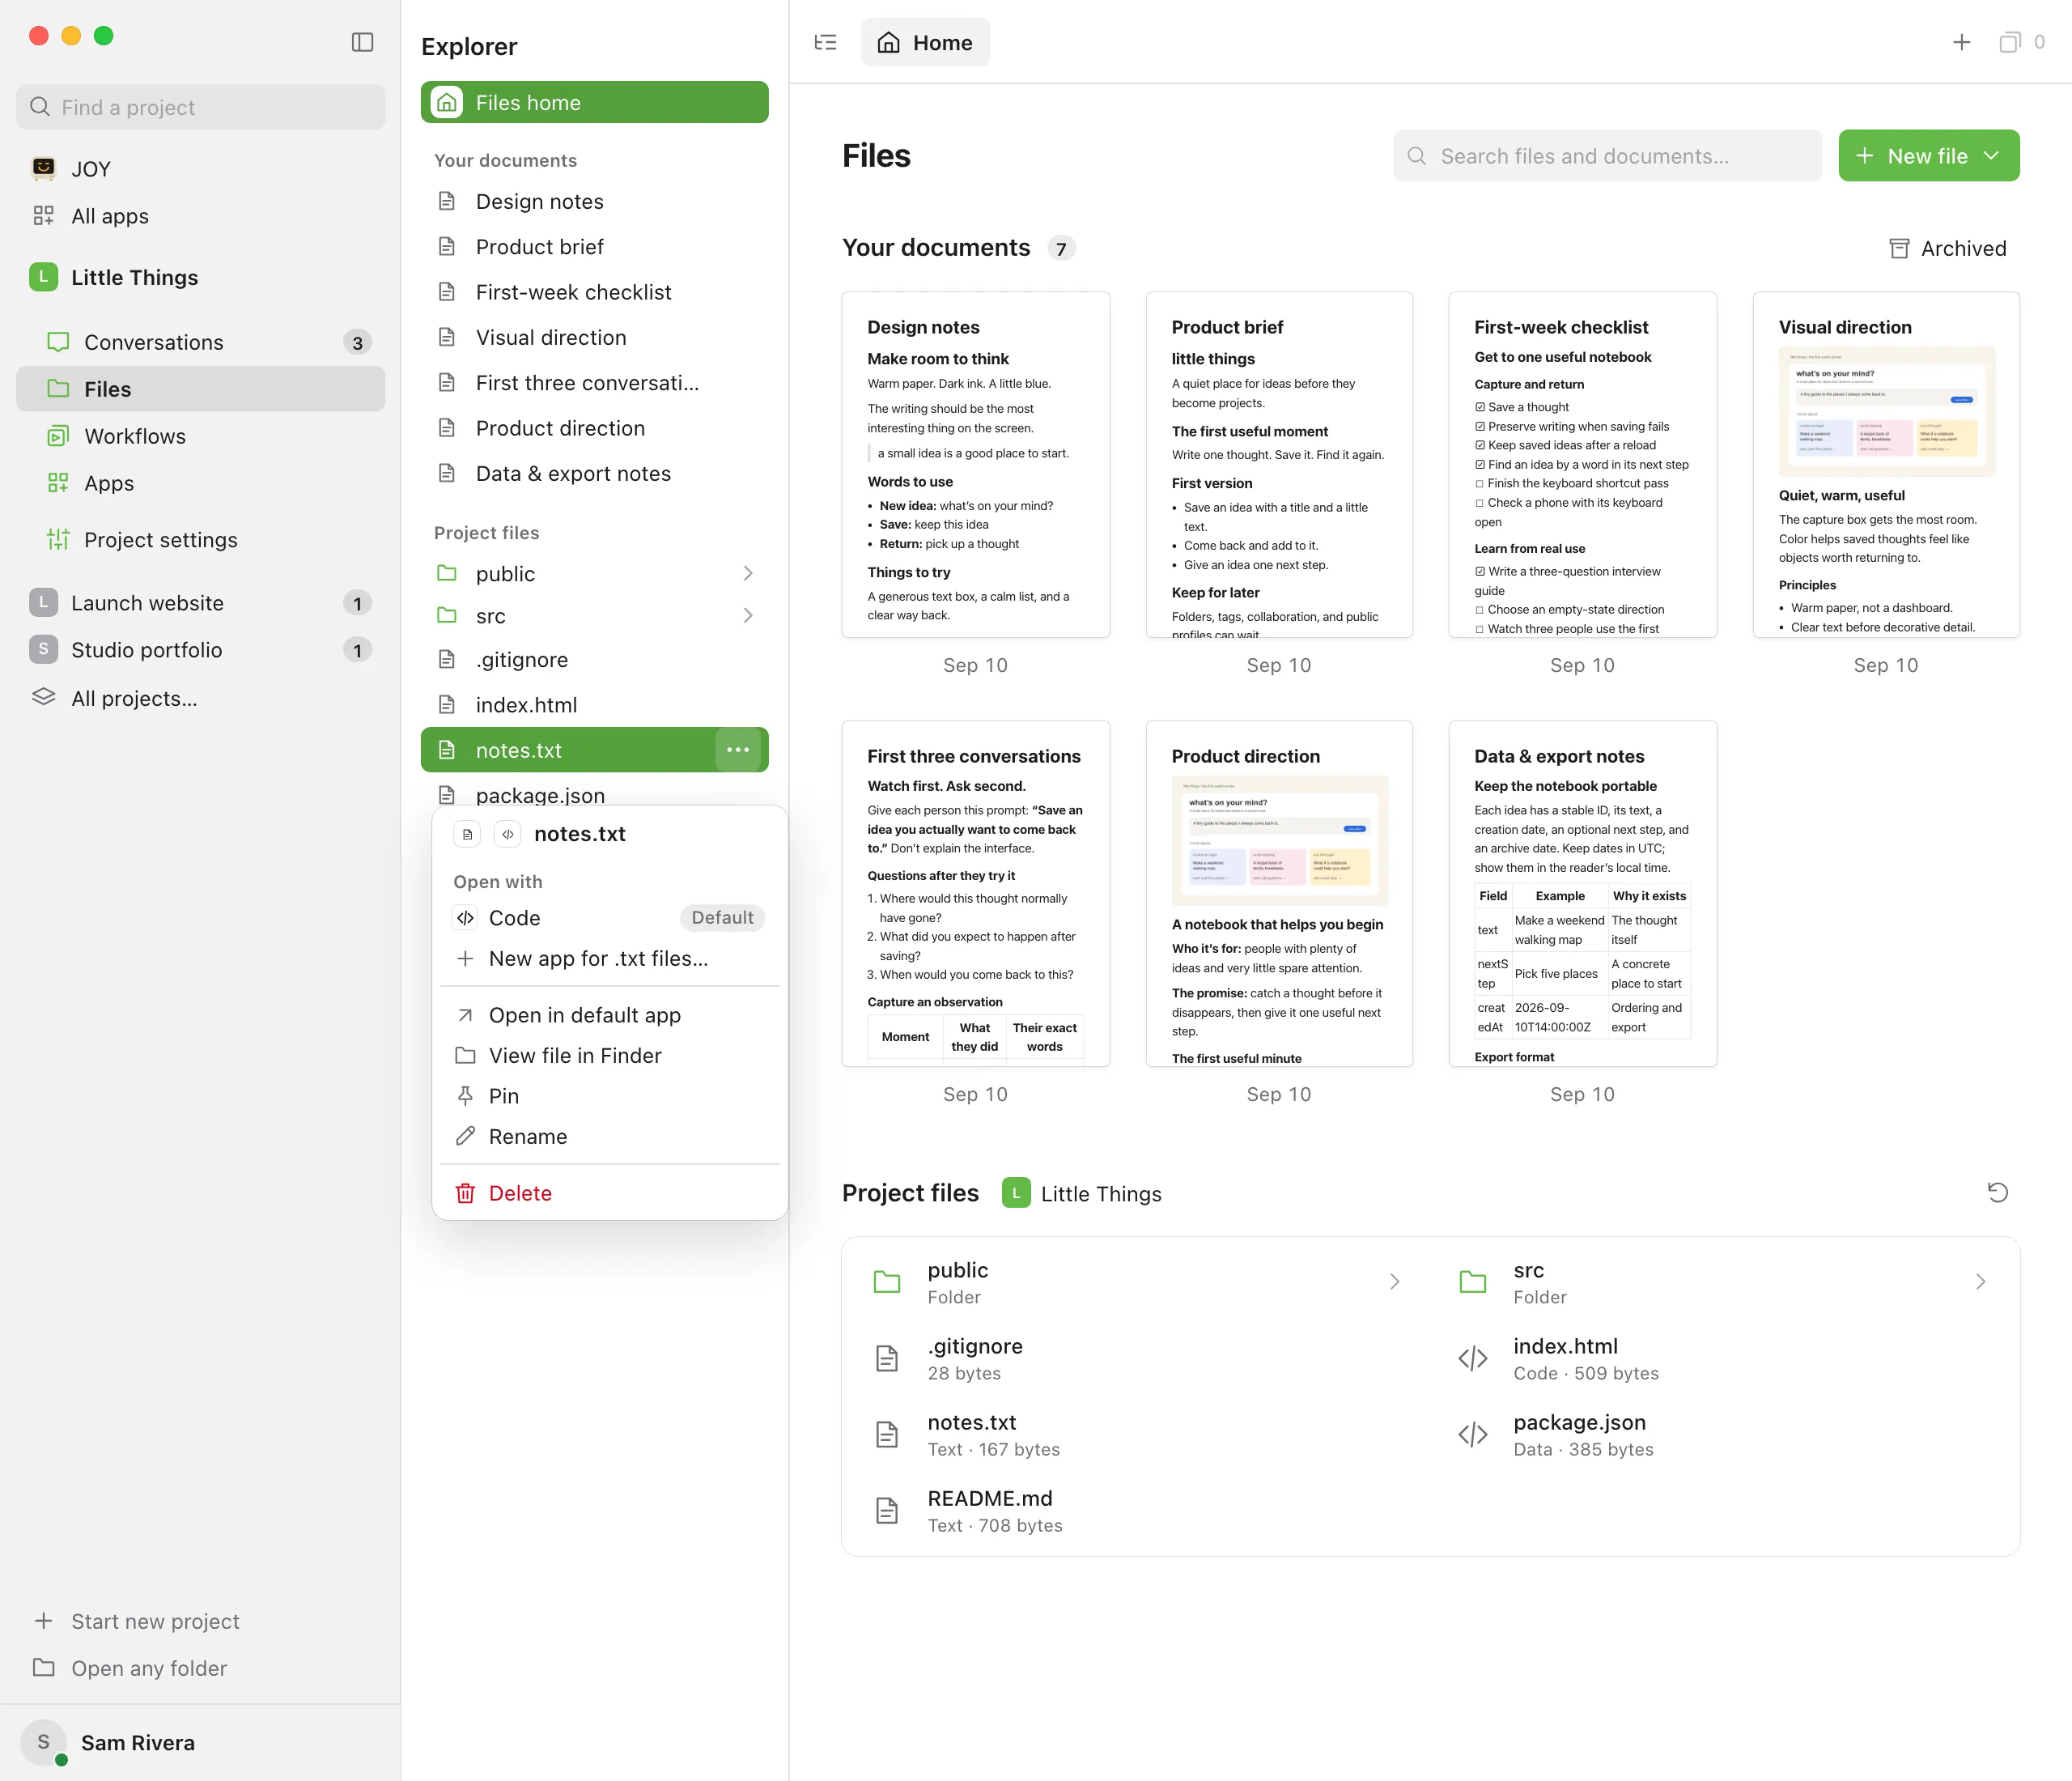Delete notes.txt from the menu

609,1193
